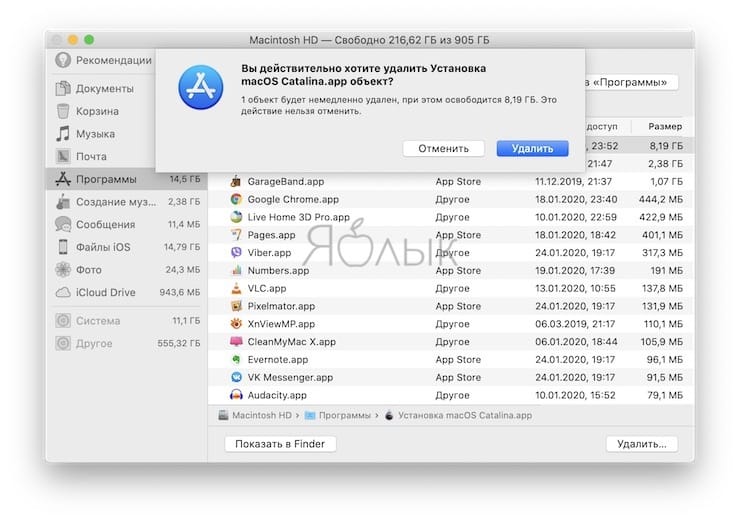740x522 pixels.
Task: Select the XnViewMP.app file name
Action: pos(281,324)
